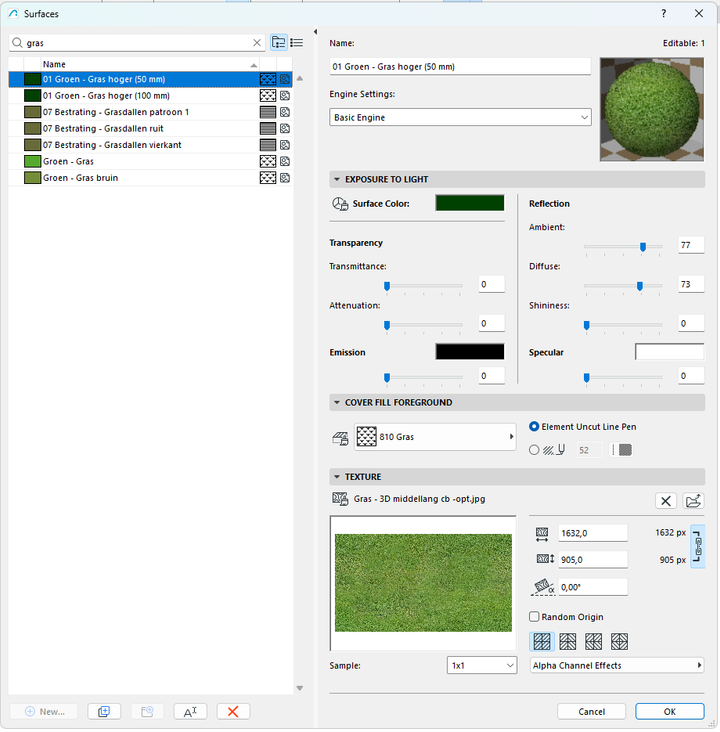The image size is (720, 732).
Task: Click texture icon of Gras hoger (100 mm)
Action: [285, 96]
